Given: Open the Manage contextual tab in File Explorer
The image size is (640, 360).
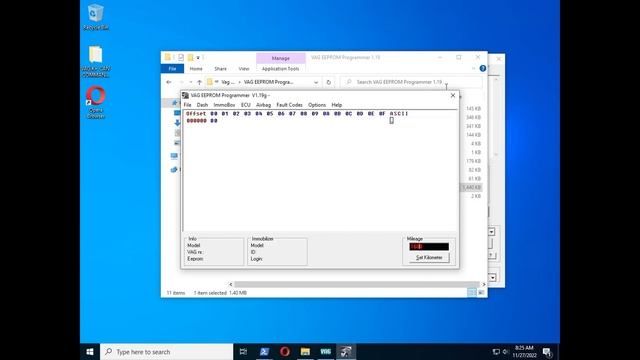Looking at the screenshot, I should pos(281,58).
